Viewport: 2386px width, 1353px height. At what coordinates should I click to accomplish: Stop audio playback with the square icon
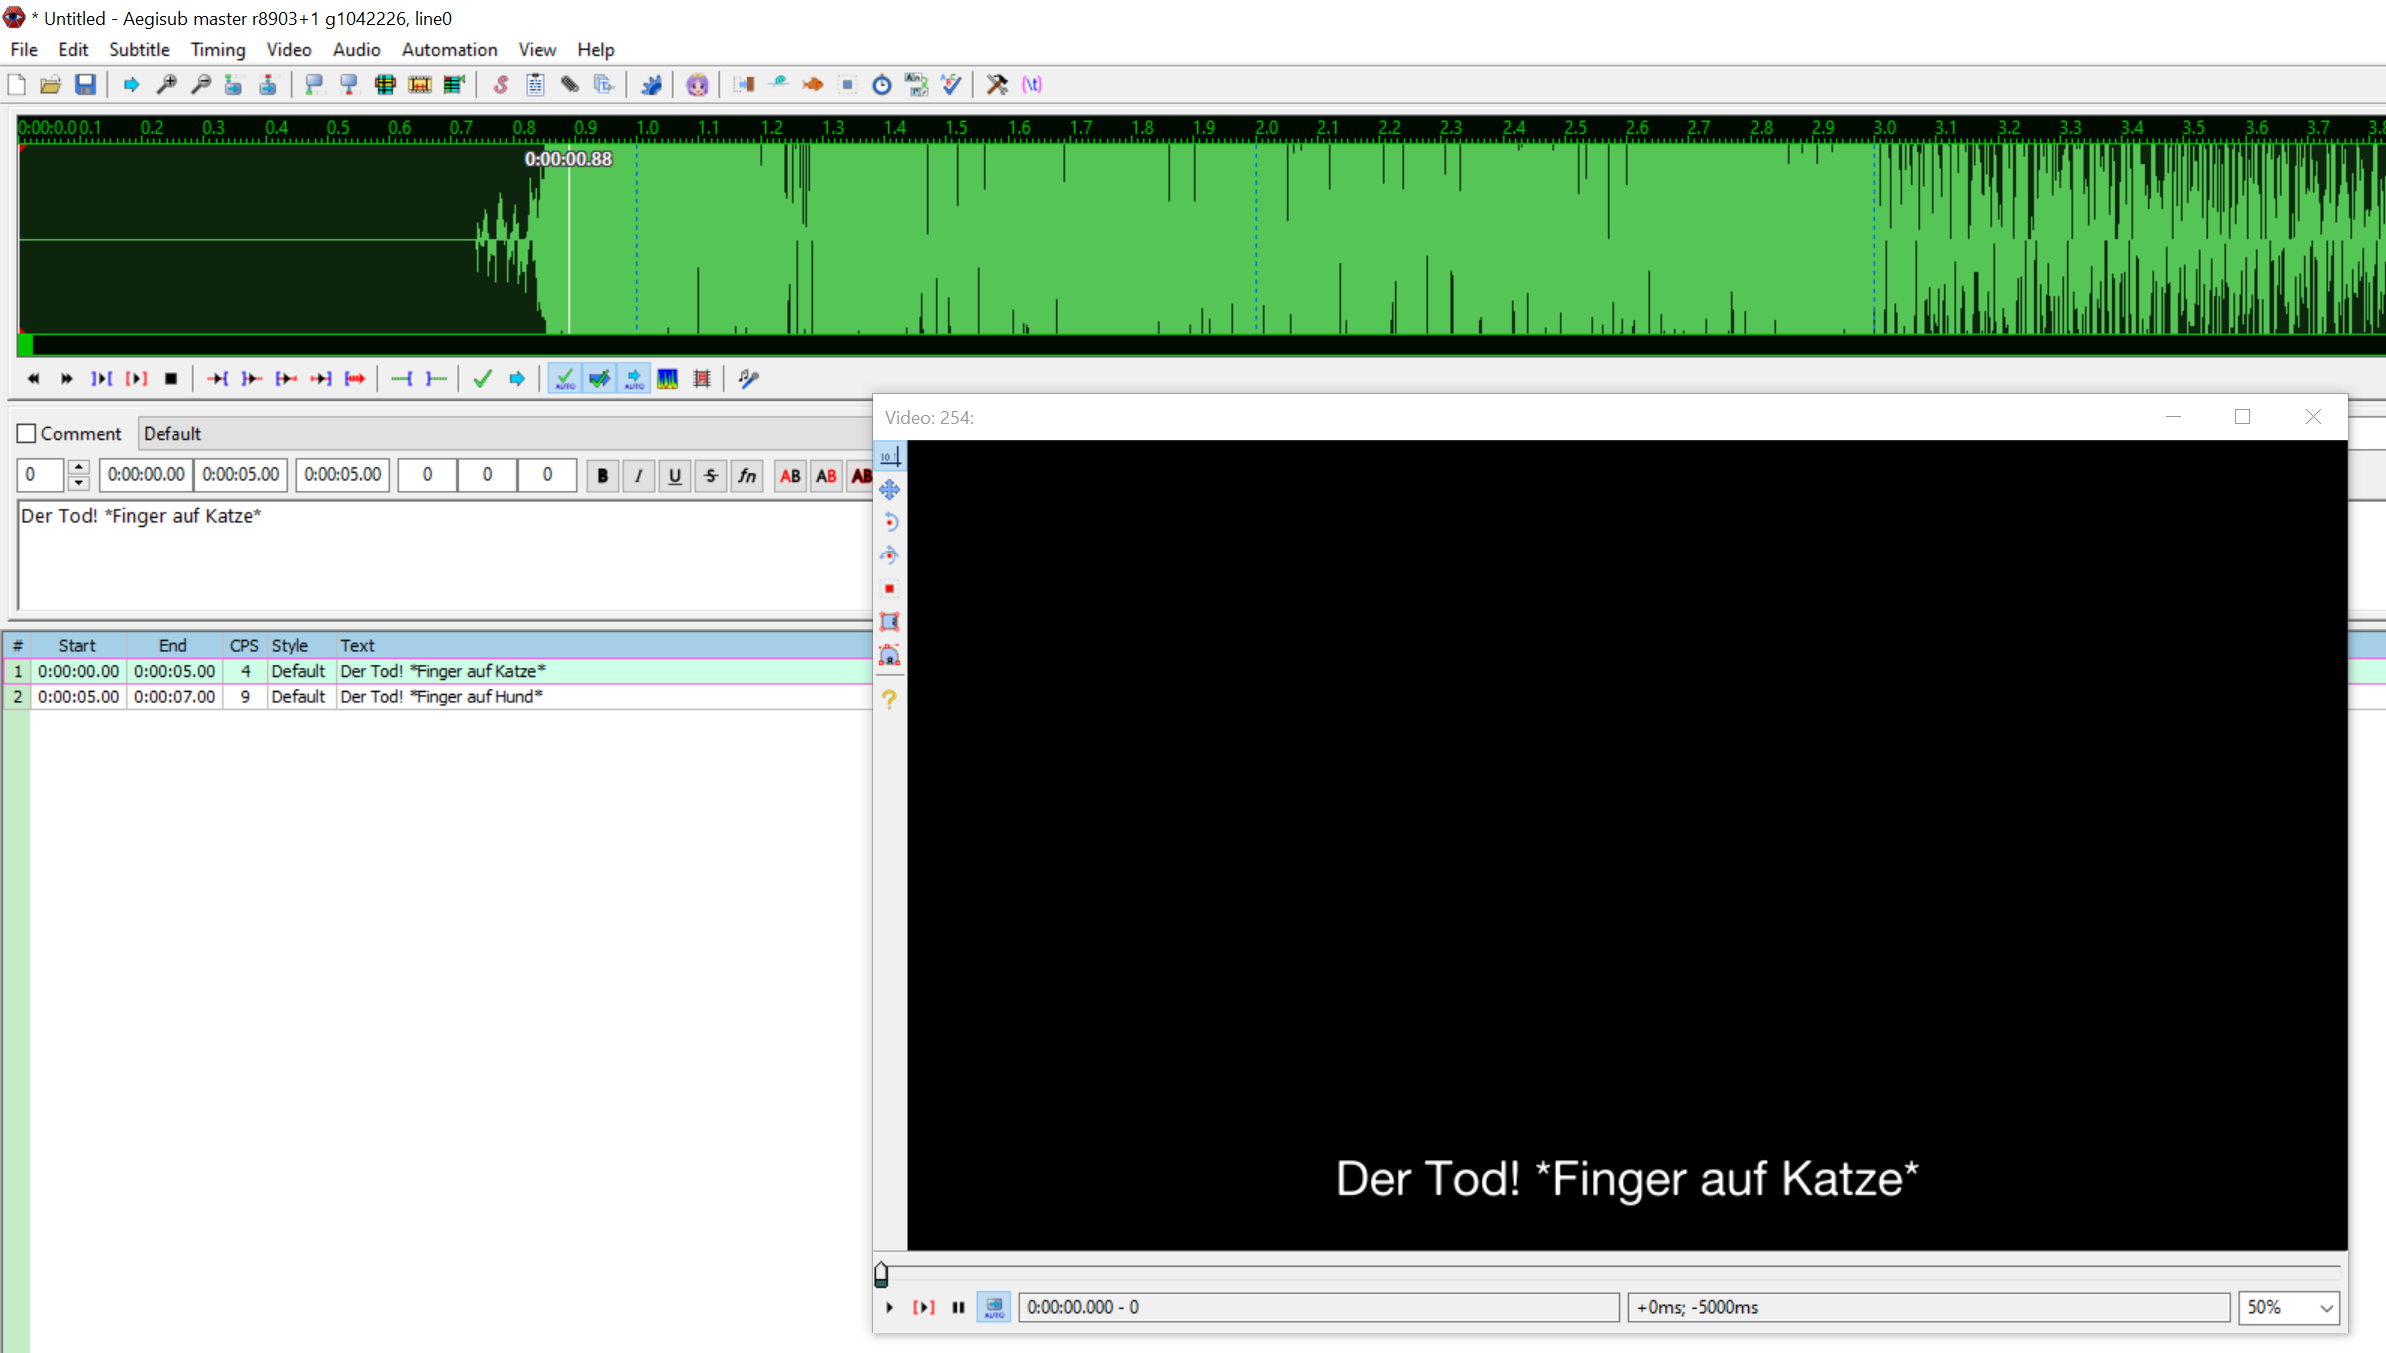tap(171, 379)
